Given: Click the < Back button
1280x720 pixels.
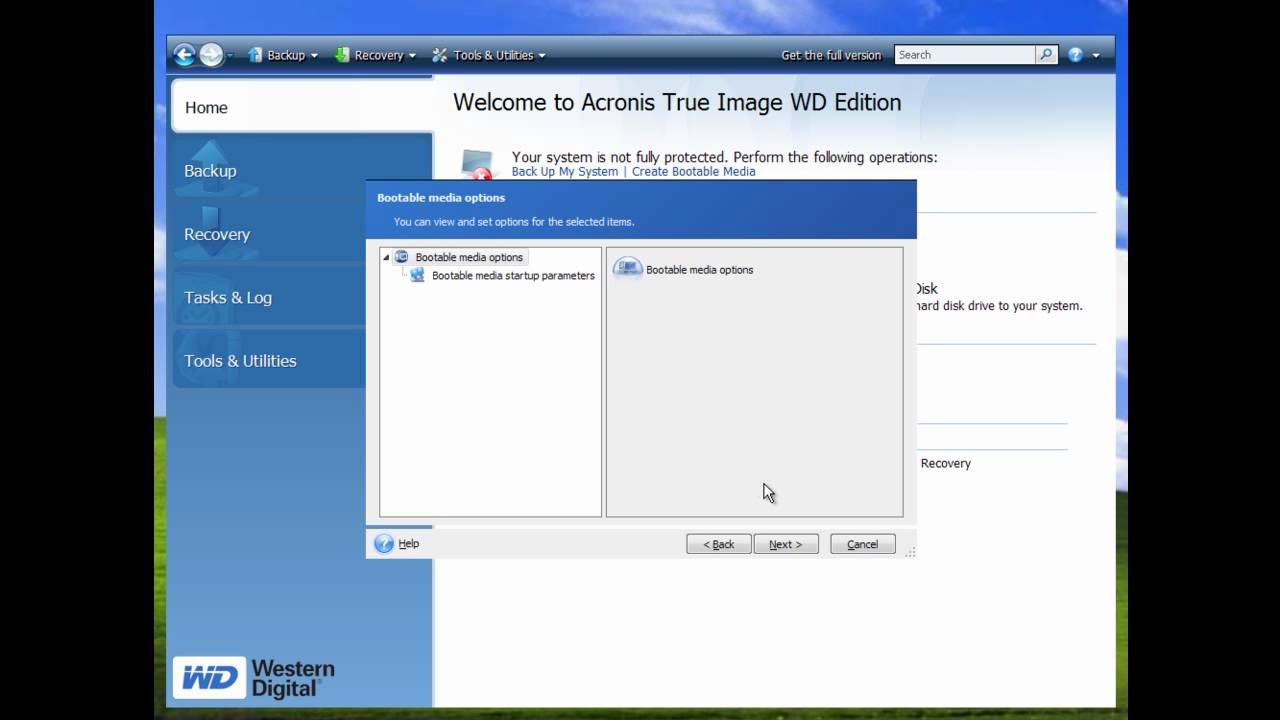Looking at the screenshot, I should pos(719,544).
